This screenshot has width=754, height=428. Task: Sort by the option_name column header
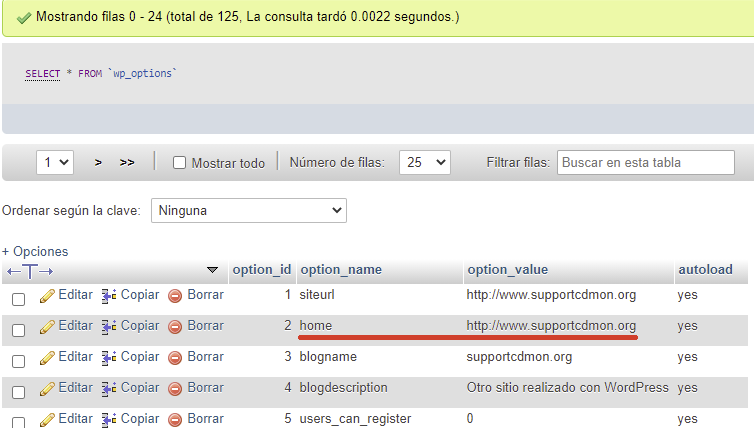coord(341,270)
